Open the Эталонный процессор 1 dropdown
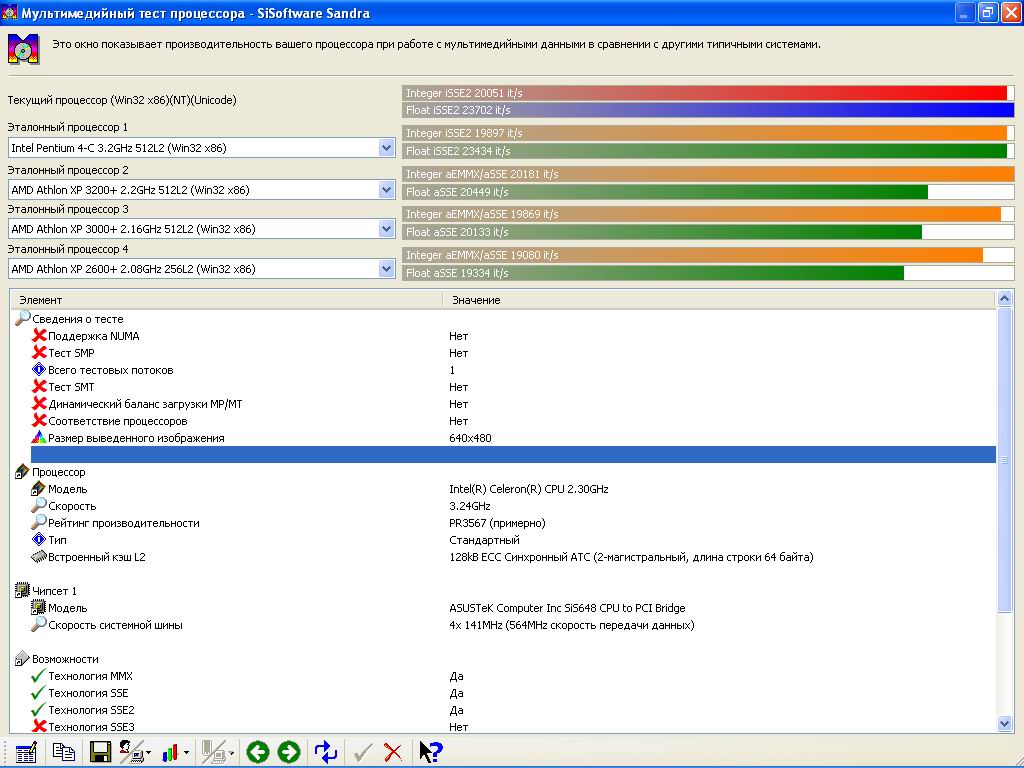The height and width of the screenshot is (768, 1024). tap(386, 148)
